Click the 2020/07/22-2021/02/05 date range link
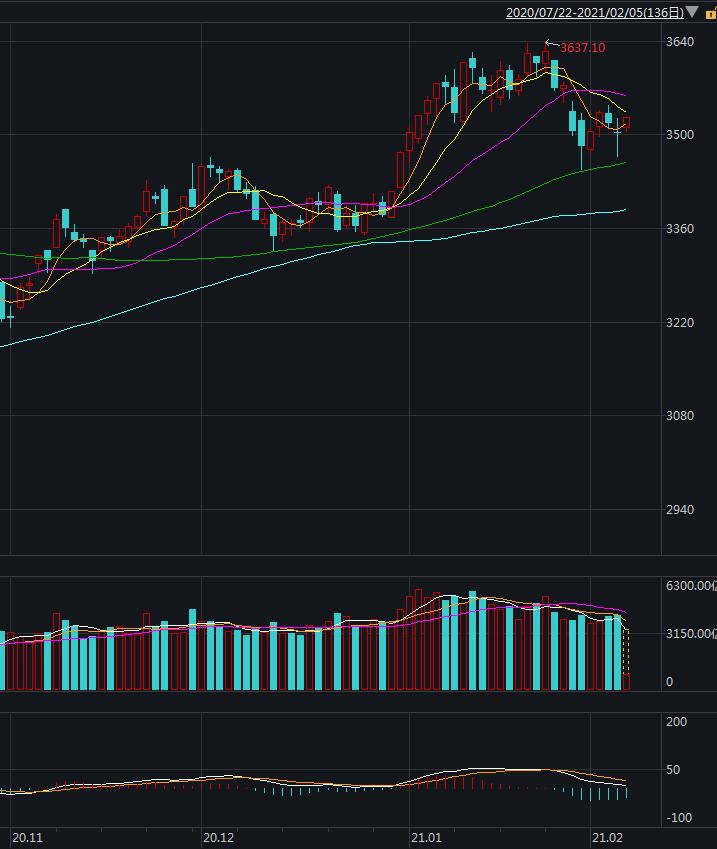This screenshot has width=717, height=849. 594,13
